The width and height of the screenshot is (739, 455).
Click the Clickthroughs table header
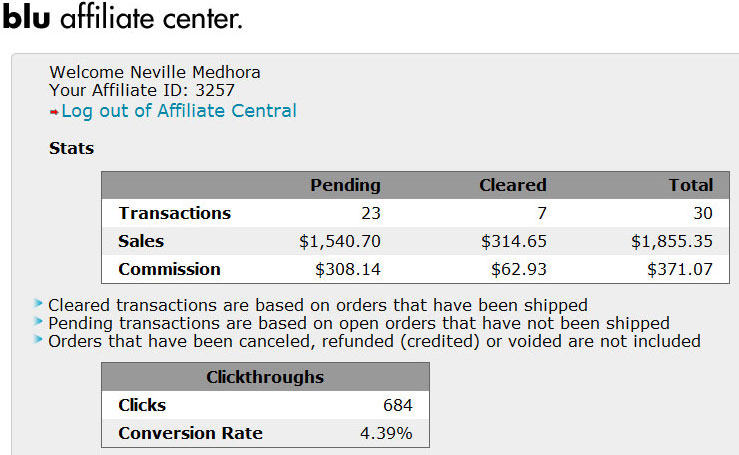pyautogui.click(x=265, y=377)
